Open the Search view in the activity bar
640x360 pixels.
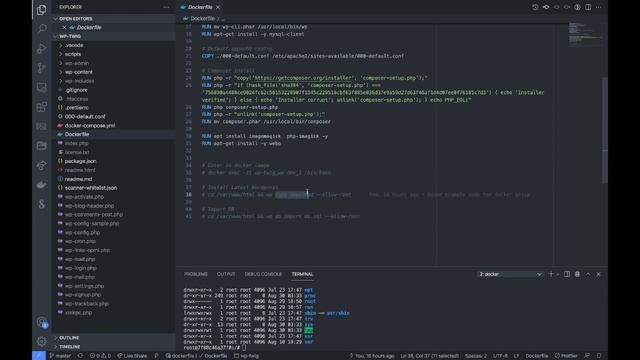pos(42,29)
